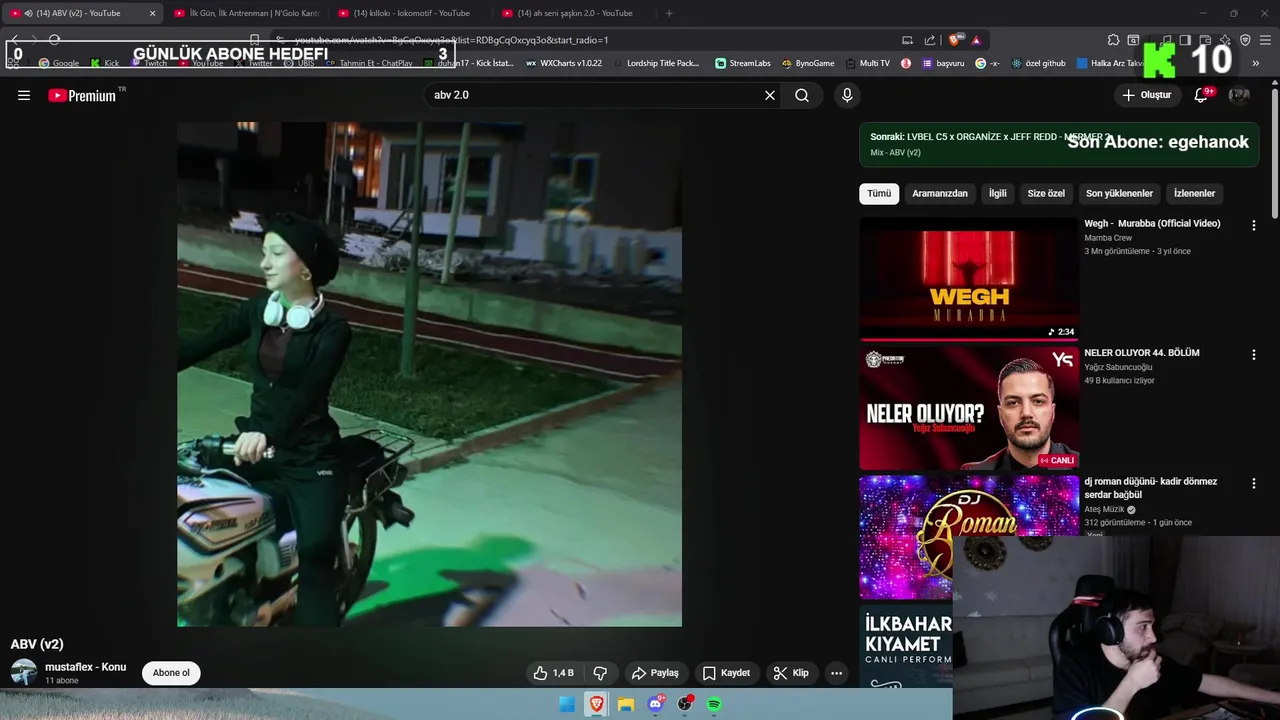The height and width of the screenshot is (720, 1280).
Task: Dislike the ABV (v2) video
Action: (x=601, y=673)
